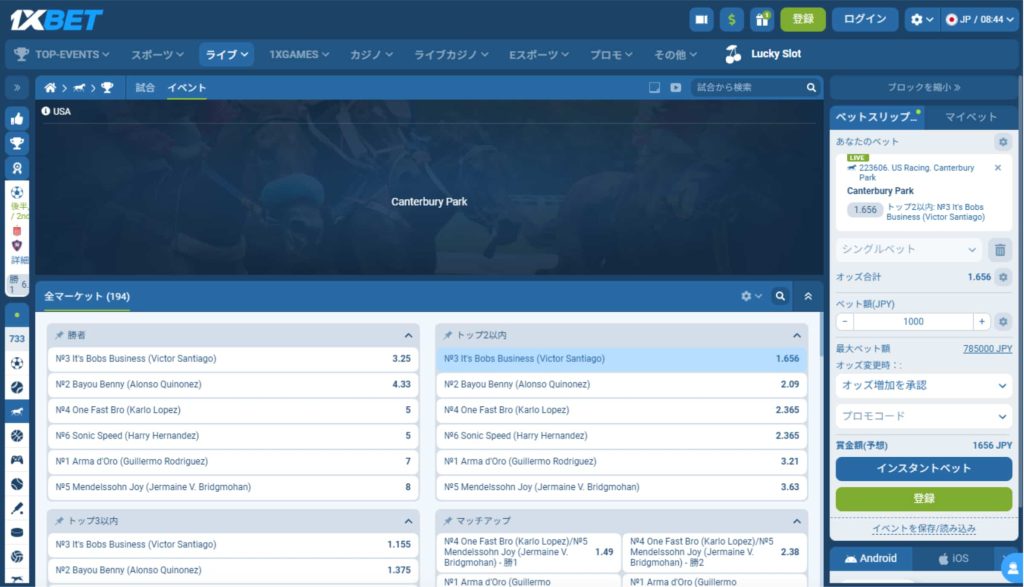Switch to the イベント tab
This screenshot has width=1024, height=587.
pyautogui.click(x=187, y=87)
